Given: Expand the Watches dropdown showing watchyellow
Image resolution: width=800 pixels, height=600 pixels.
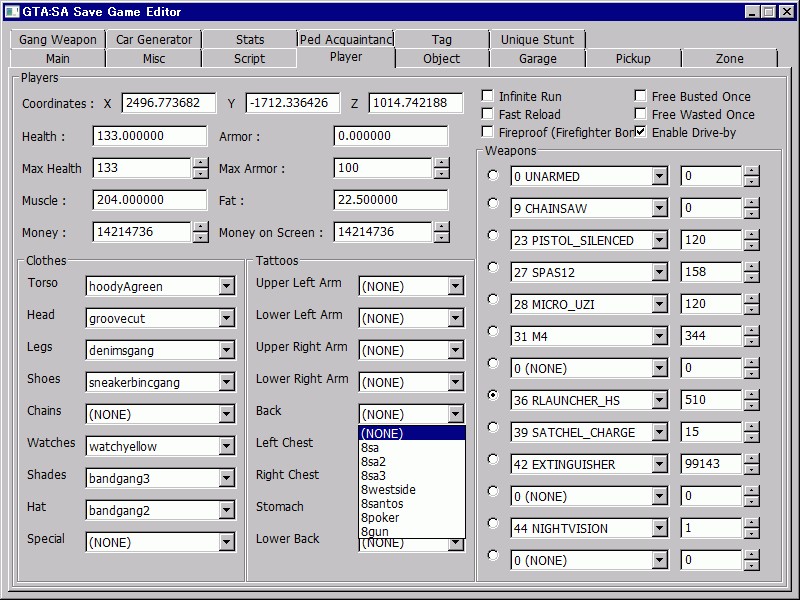Looking at the screenshot, I should [x=227, y=446].
